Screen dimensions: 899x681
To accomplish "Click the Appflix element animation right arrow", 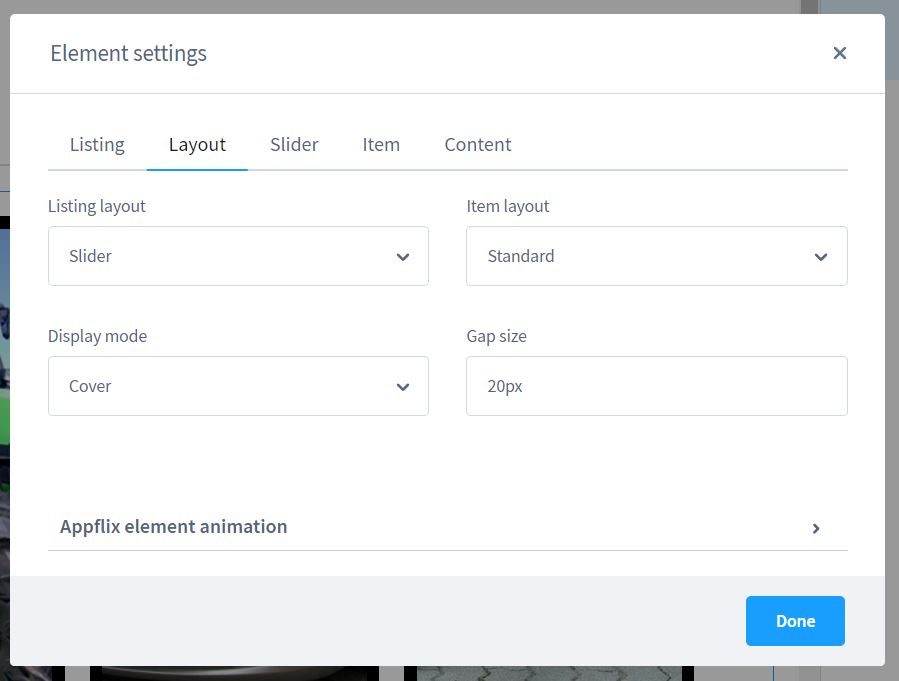I will pyautogui.click(x=816, y=528).
